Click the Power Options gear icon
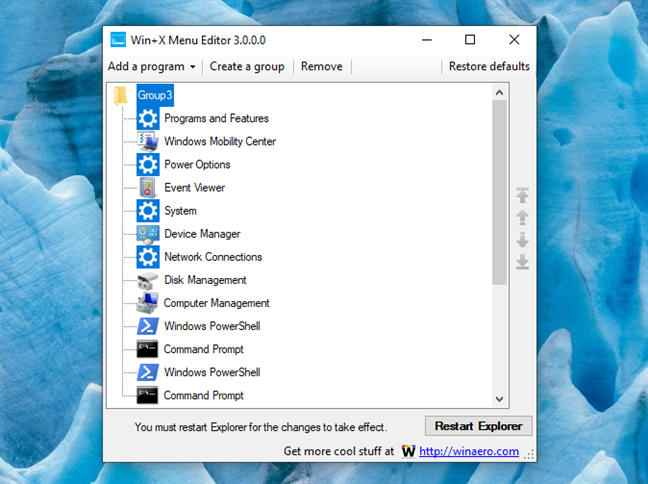 tap(148, 165)
